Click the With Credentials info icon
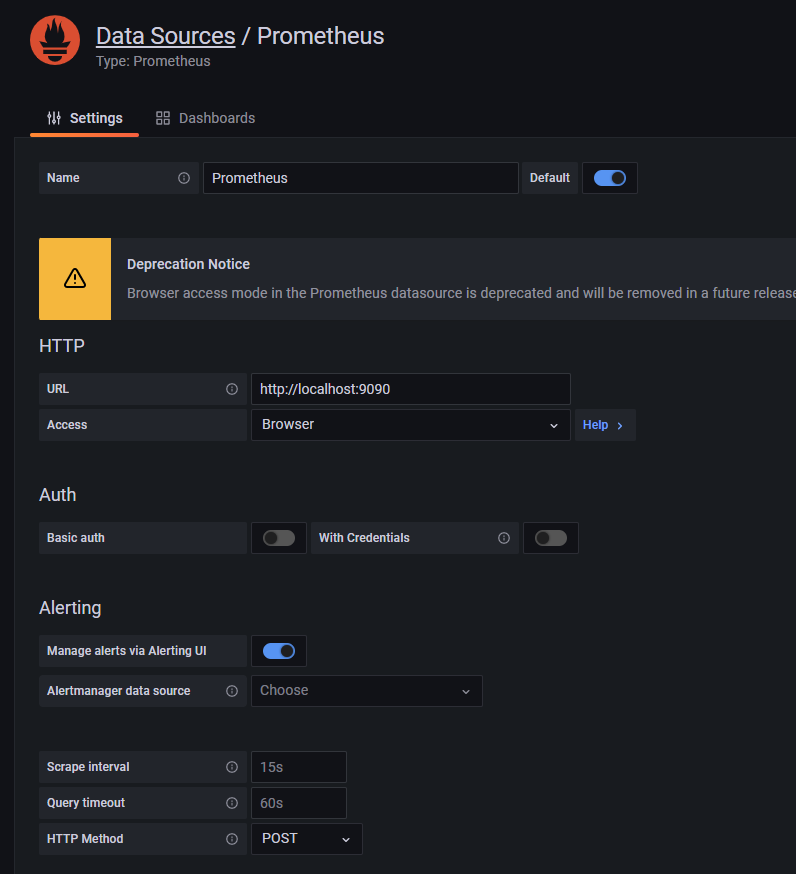The image size is (796, 874). tap(504, 538)
